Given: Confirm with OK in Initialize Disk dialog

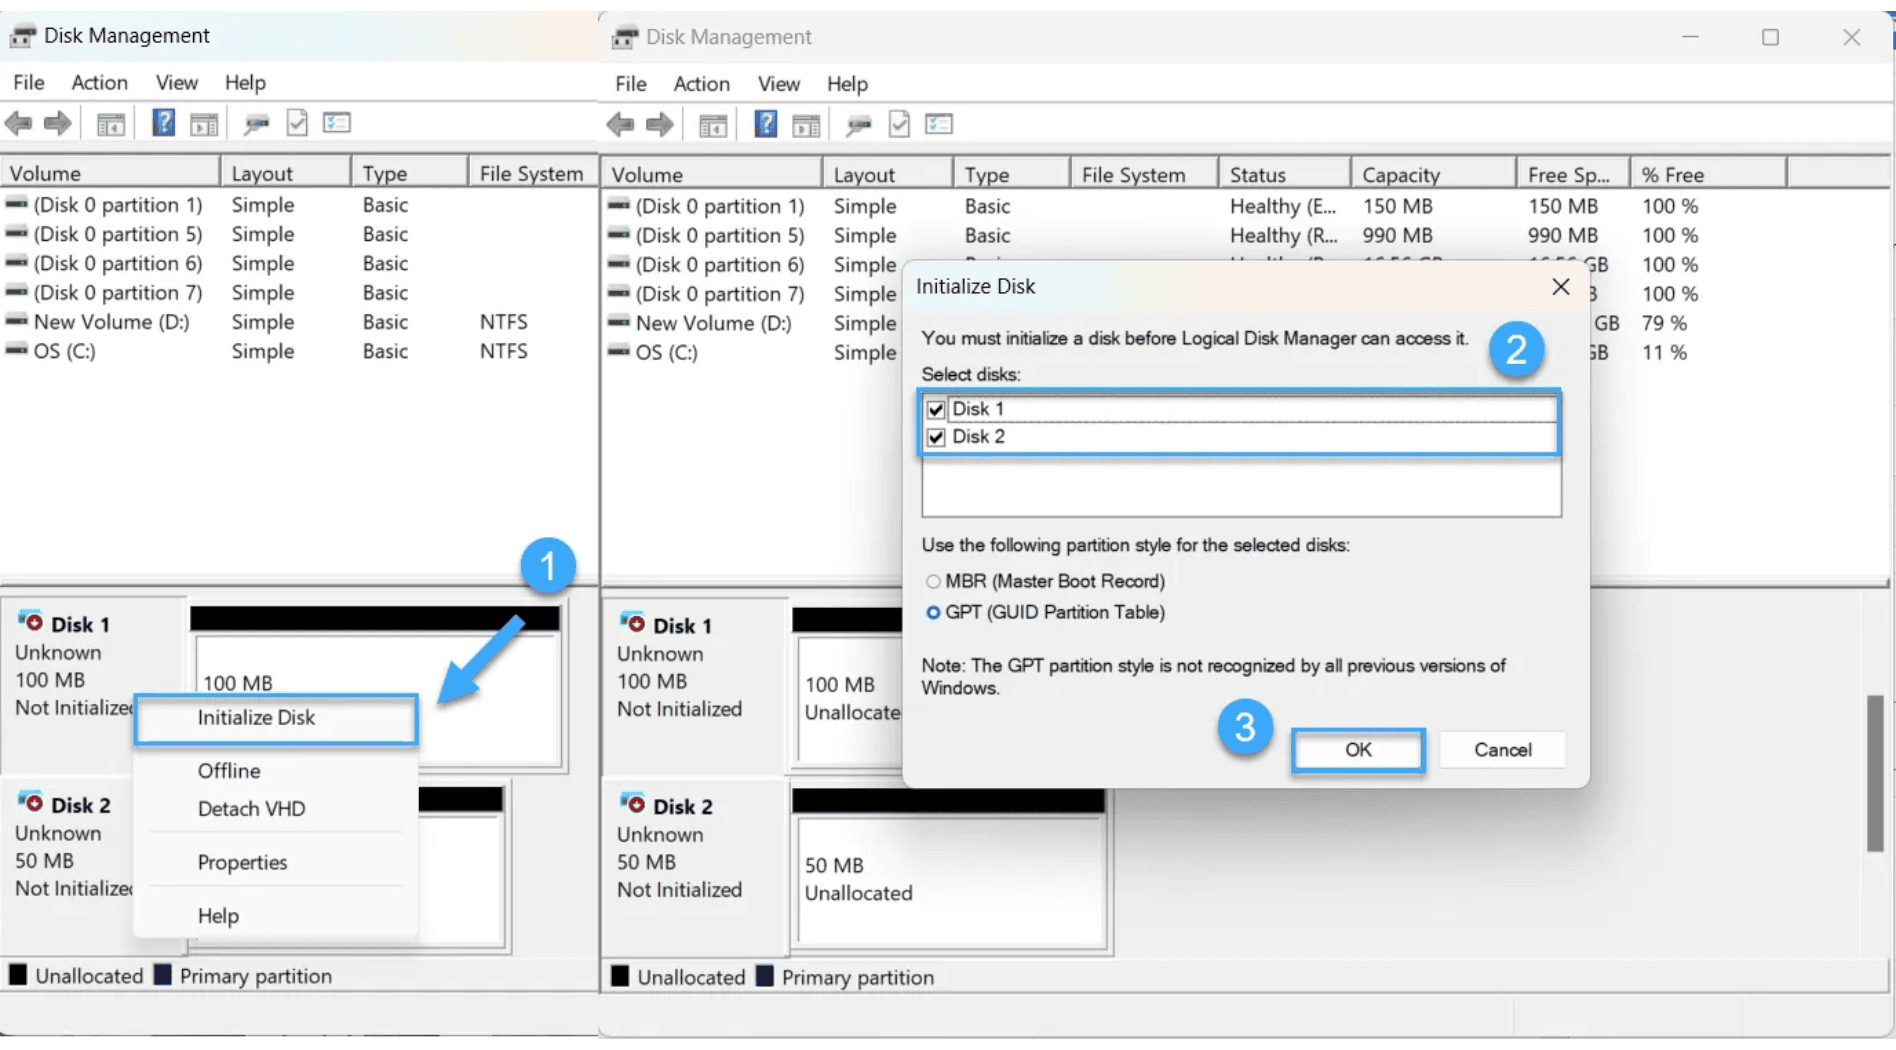Looking at the screenshot, I should click(x=1358, y=750).
